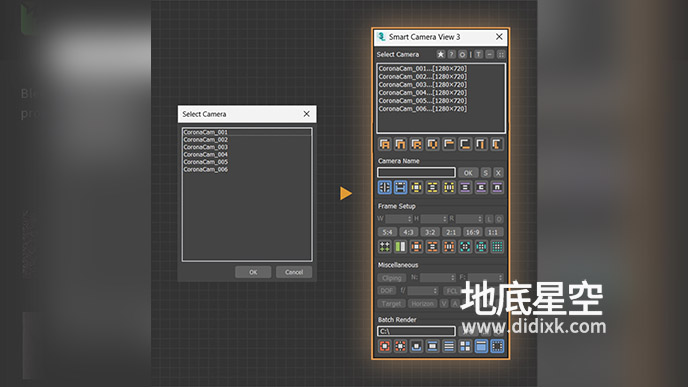Screen dimensions: 688x387
Task: Click the FCL button in Miscellaneous
Action: pos(452,291)
